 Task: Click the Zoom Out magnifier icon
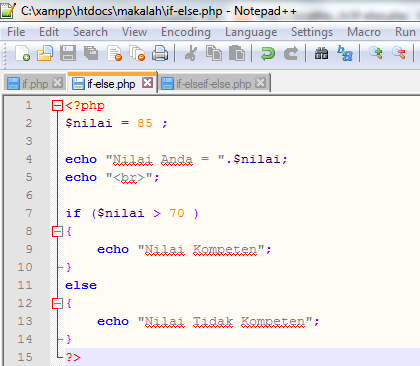(x=399, y=53)
